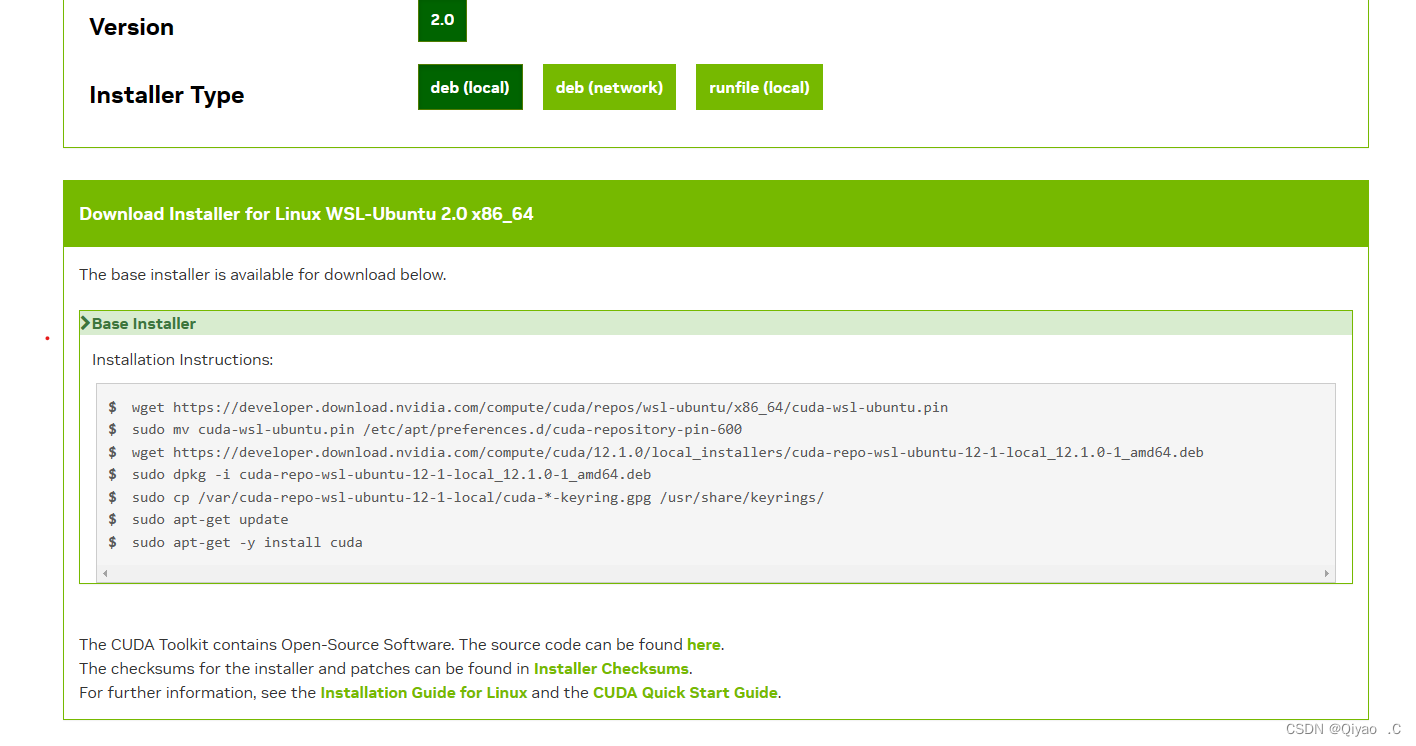Choose deb (local) installer type
1416x746 pixels.
point(470,88)
